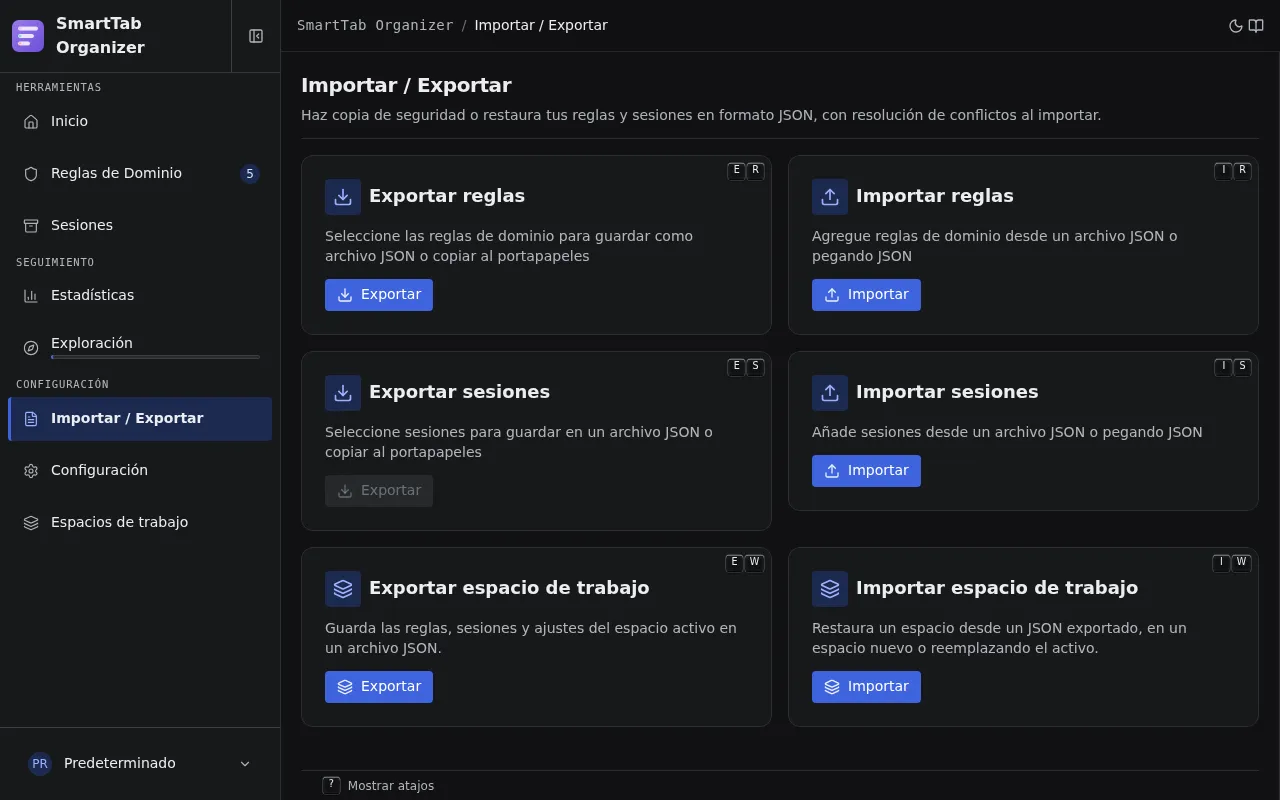
Task: Click Exportar button for rules
Action: tap(379, 295)
